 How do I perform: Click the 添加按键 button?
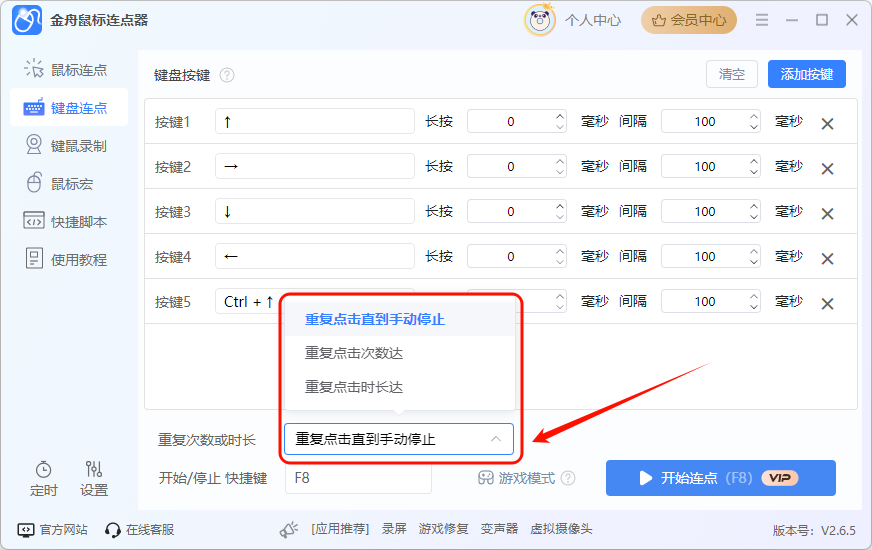[807, 74]
